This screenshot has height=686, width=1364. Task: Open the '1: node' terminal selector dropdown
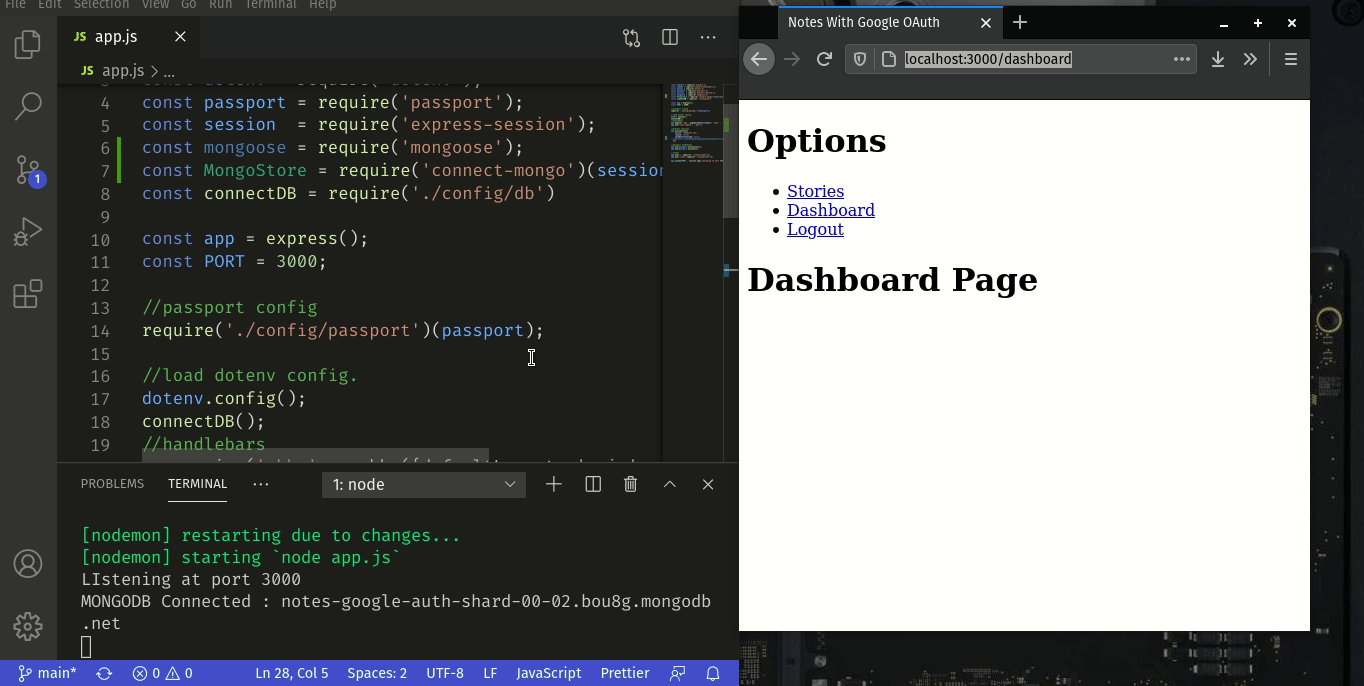(x=423, y=484)
